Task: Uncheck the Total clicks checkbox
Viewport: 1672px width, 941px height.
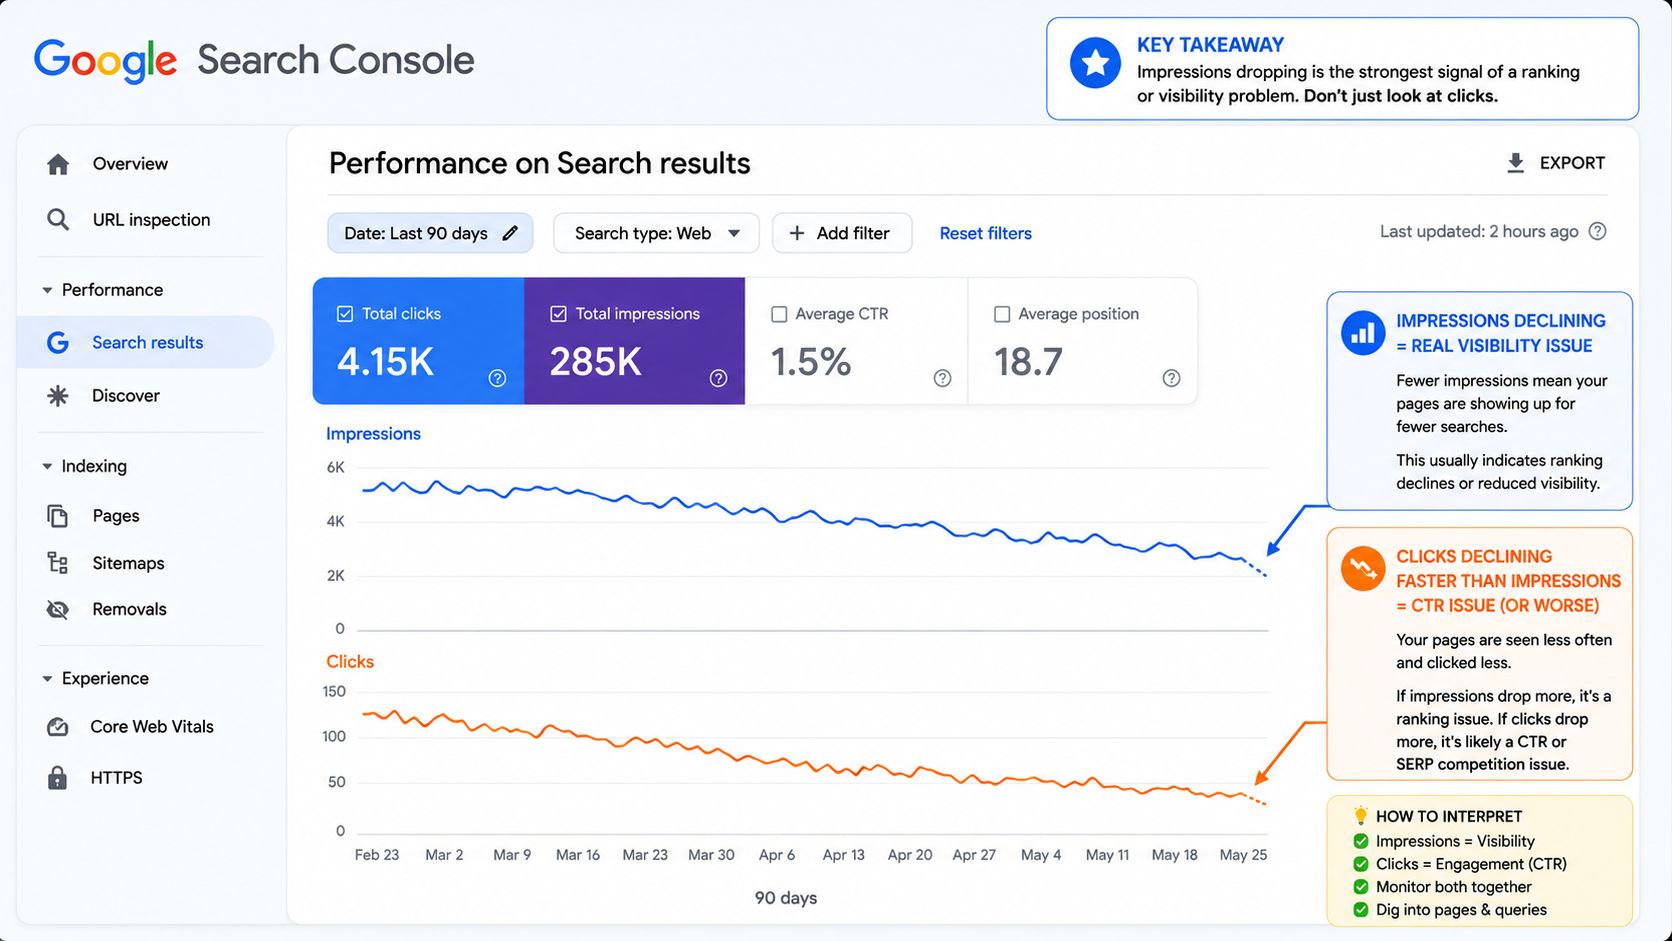Action: (345, 314)
